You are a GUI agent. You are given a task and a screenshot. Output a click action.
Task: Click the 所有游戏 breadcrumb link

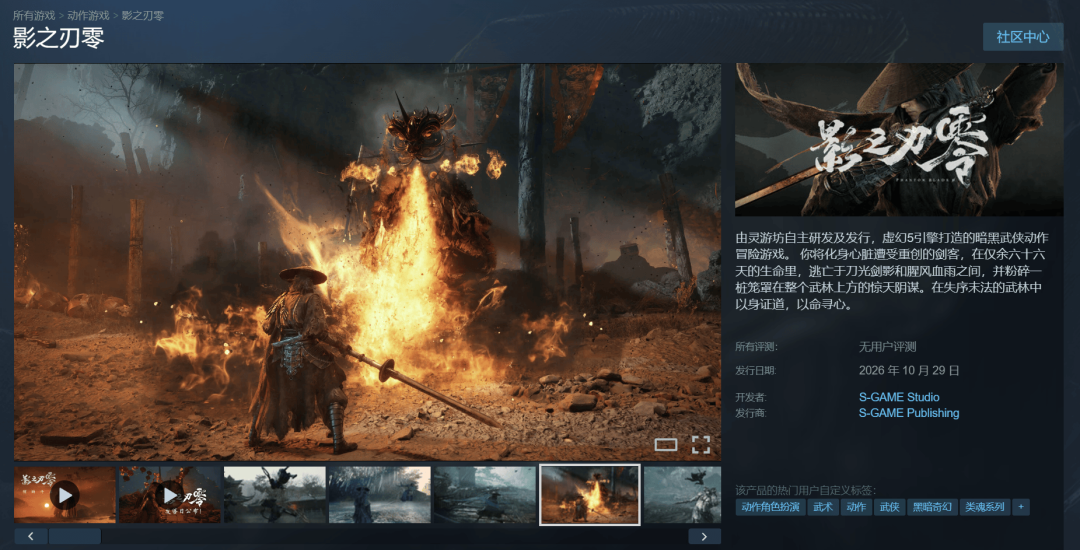tap(34, 15)
